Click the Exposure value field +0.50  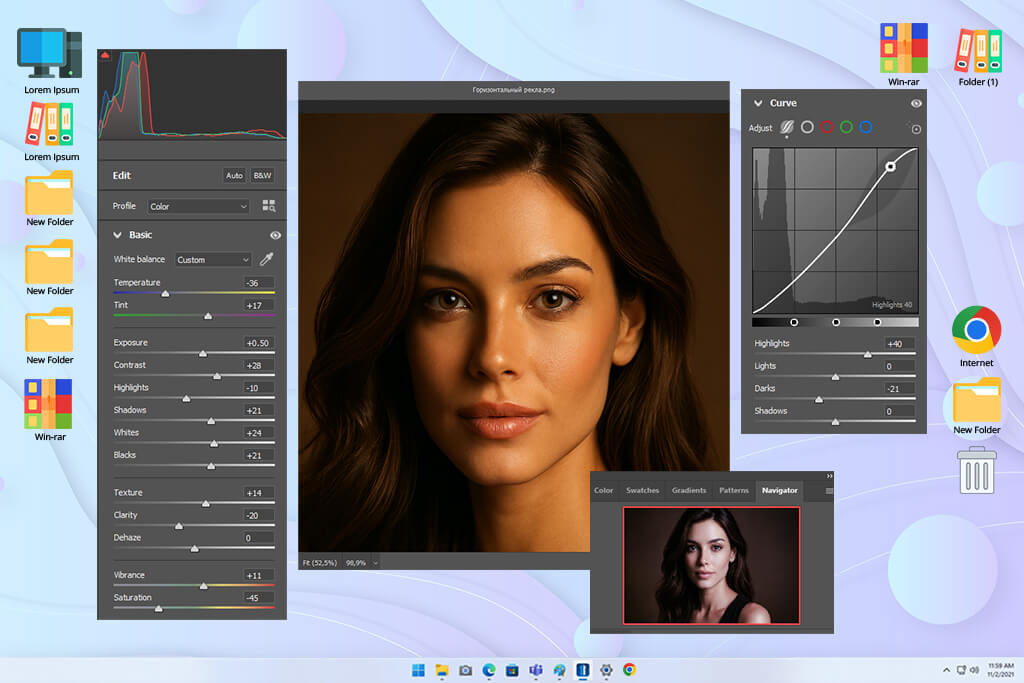click(258, 343)
